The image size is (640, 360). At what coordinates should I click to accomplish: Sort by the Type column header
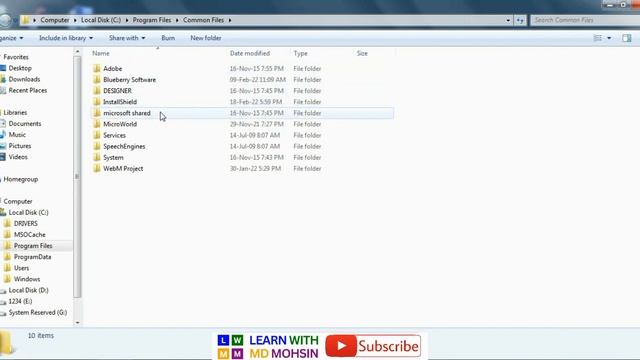(x=300, y=53)
